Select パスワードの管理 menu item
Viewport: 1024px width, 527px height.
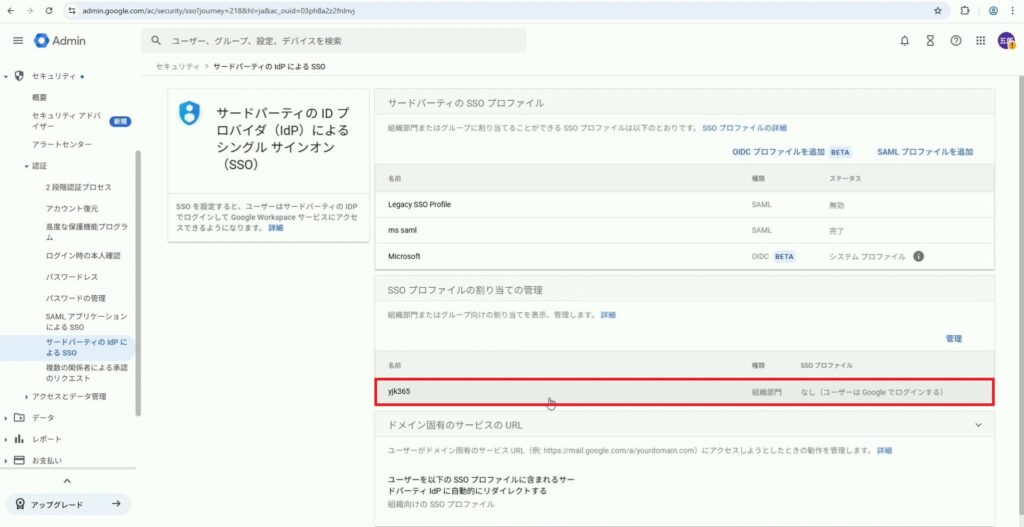tap(75, 298)
